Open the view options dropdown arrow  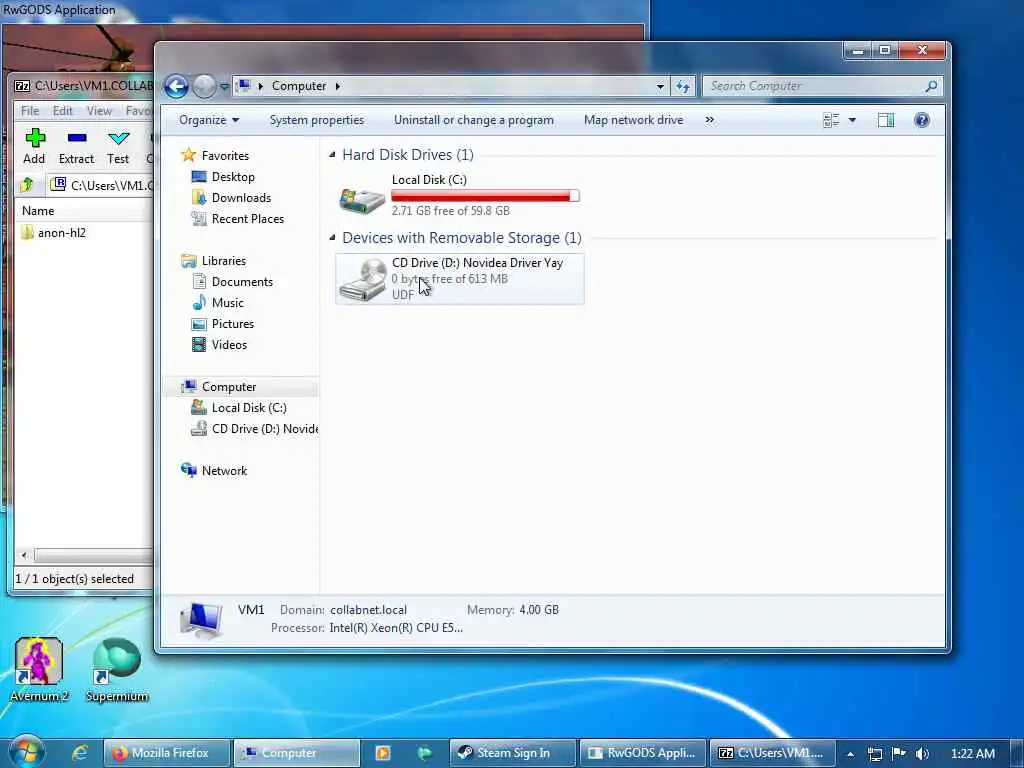(x=852, y=120)
